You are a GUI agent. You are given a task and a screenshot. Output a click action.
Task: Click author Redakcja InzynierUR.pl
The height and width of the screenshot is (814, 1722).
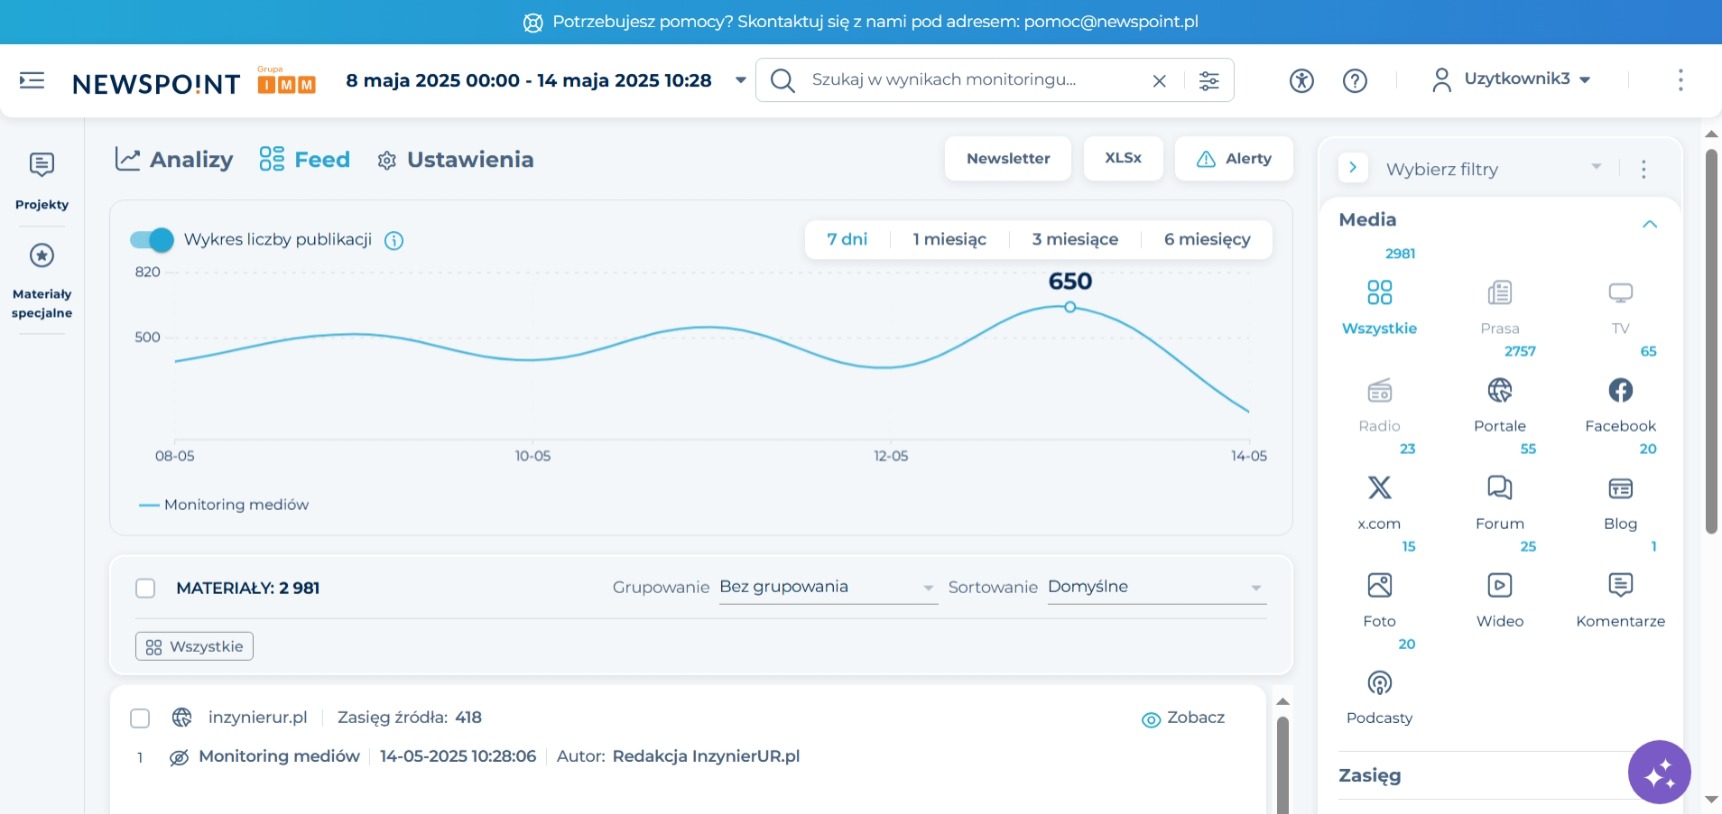pos(706,757)
